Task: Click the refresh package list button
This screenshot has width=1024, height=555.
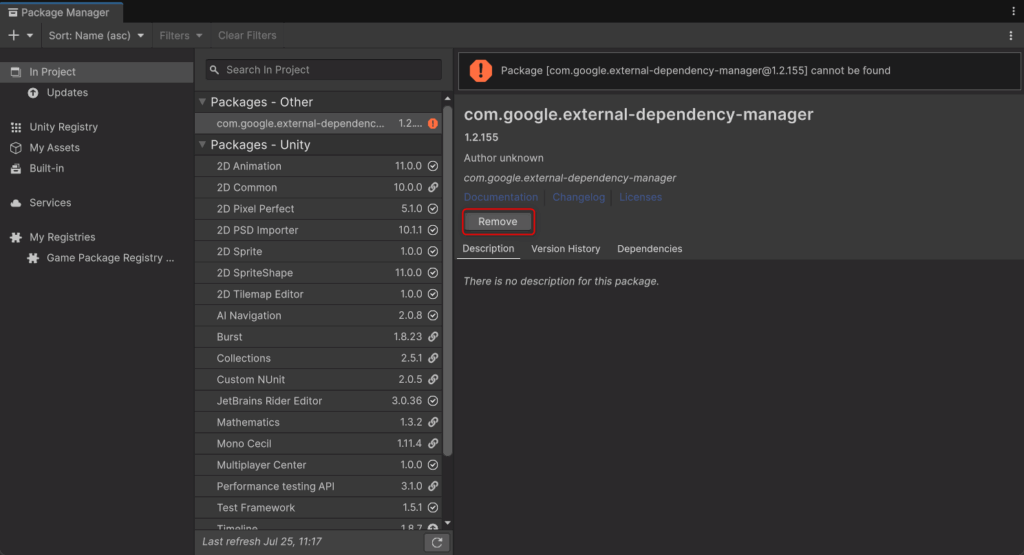Action: point(437,542)
